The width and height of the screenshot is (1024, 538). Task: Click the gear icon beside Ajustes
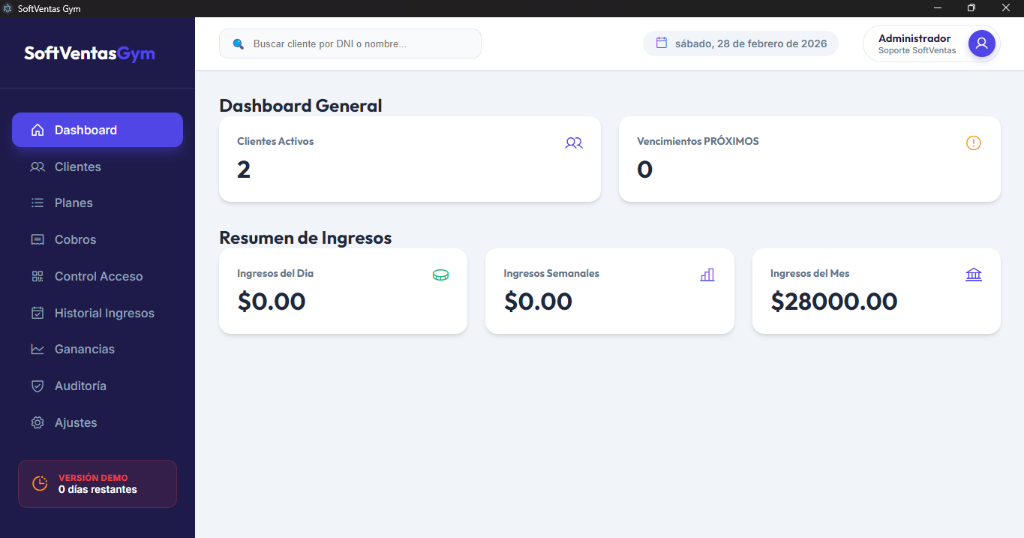(38, 422)
